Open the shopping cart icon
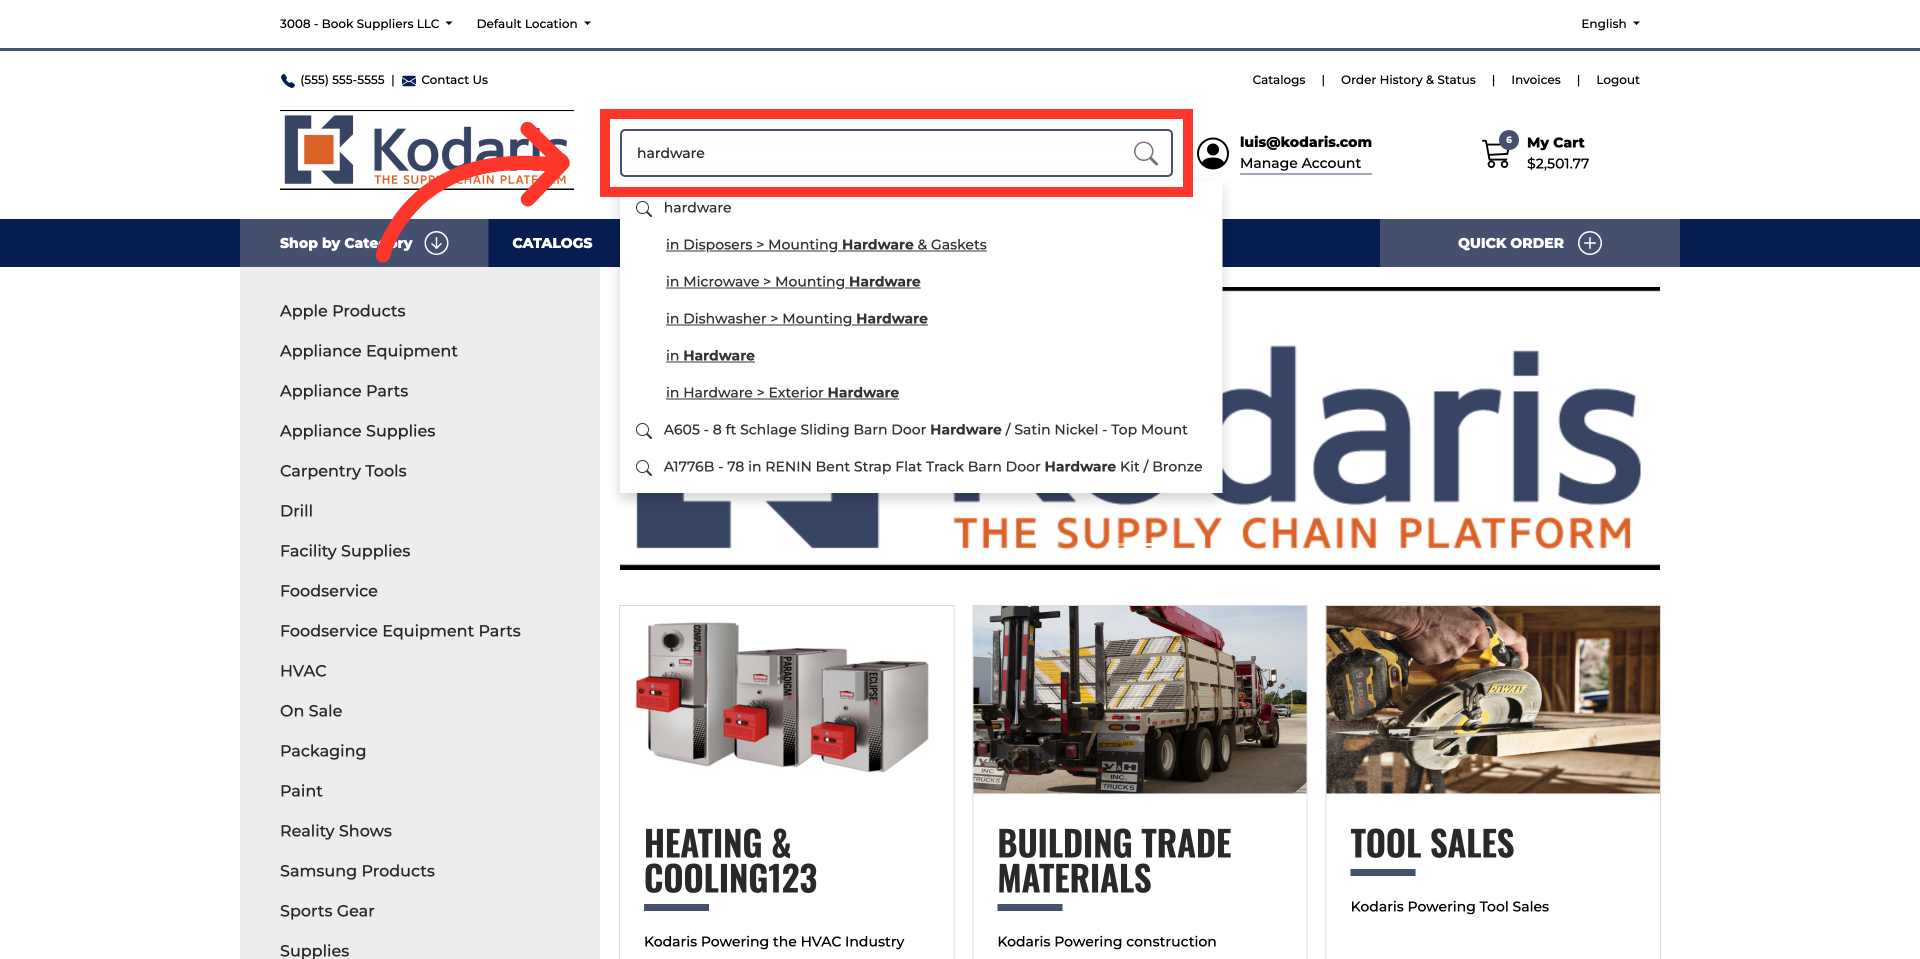The image size is (1920, 959). (x=1497, y=153)
